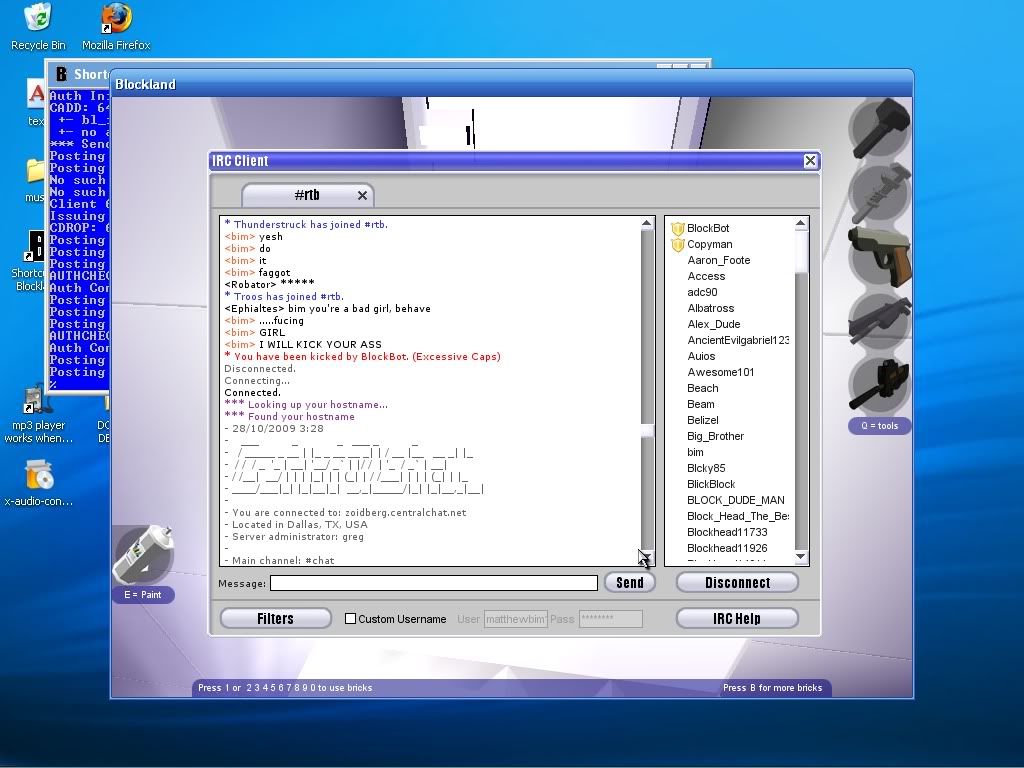Focus the Message input field

point(434,583)
